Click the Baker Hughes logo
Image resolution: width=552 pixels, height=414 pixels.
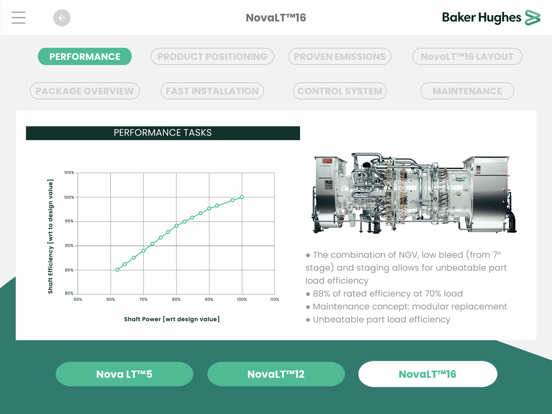pos(491,17)
